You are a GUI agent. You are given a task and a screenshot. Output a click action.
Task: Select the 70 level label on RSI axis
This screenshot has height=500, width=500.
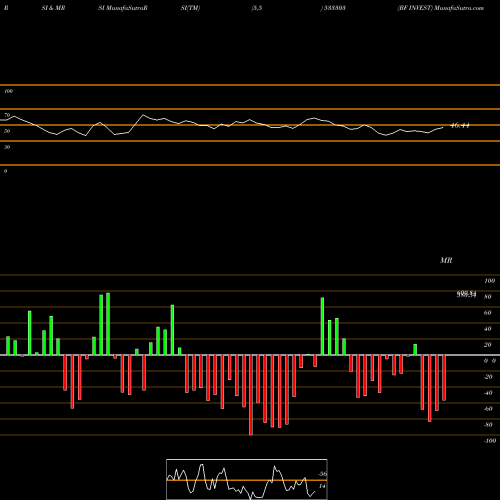(7, 115)
